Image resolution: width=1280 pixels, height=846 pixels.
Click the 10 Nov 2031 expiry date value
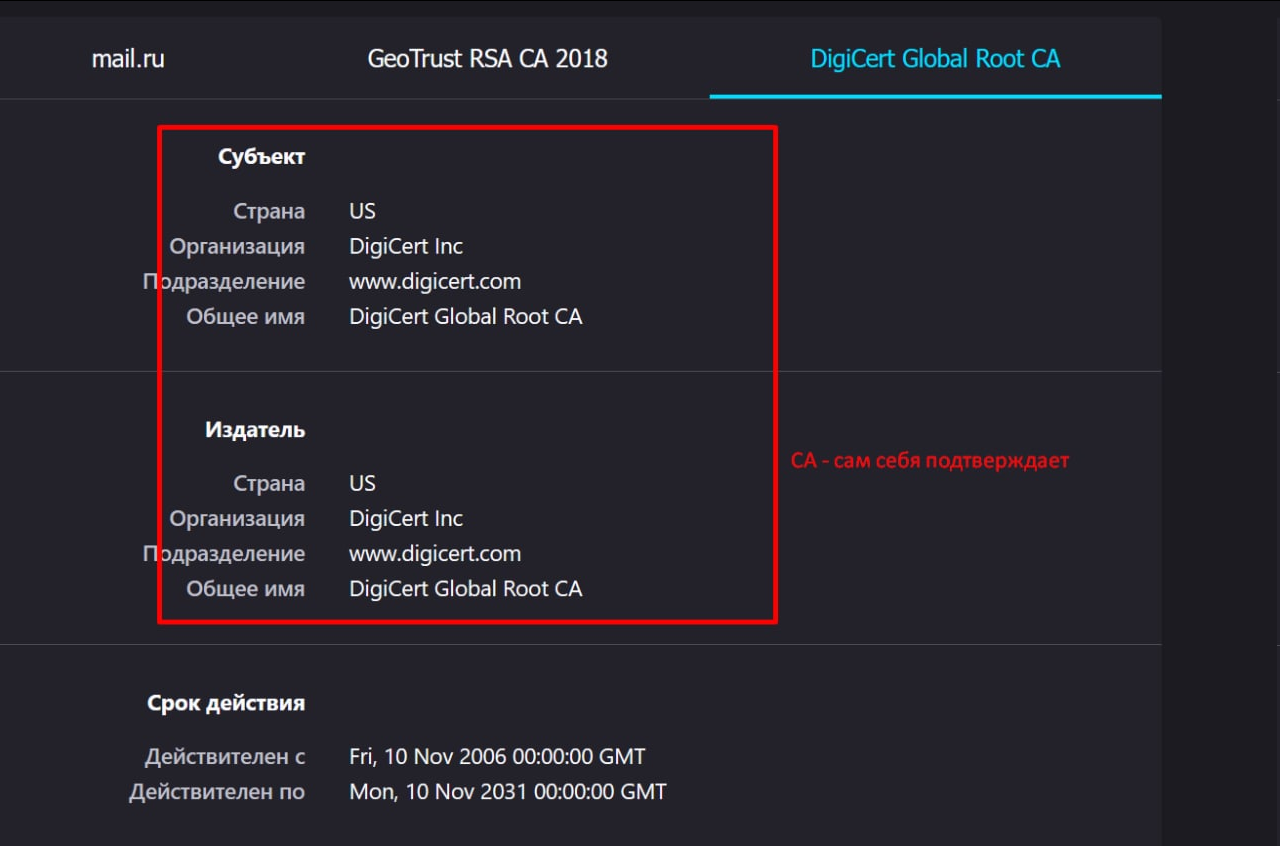tap(507, 792)
